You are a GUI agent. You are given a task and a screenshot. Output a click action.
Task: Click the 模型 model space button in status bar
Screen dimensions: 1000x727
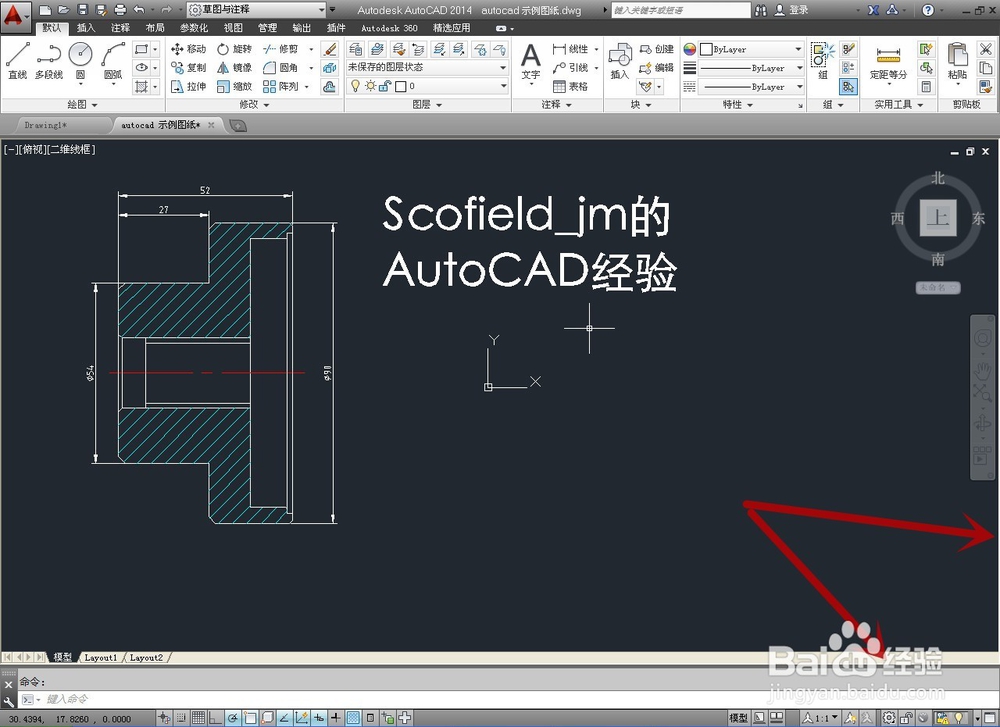tap(739, 718)
